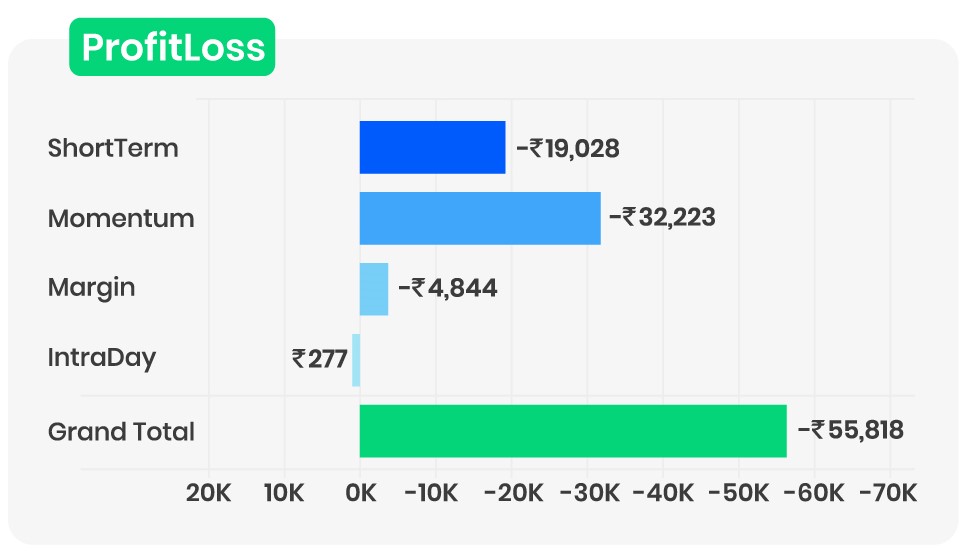The height and width of the screenshot is (555, 962).
Task: Click the -₹4,844 value label
Action: tap(447, 289)
